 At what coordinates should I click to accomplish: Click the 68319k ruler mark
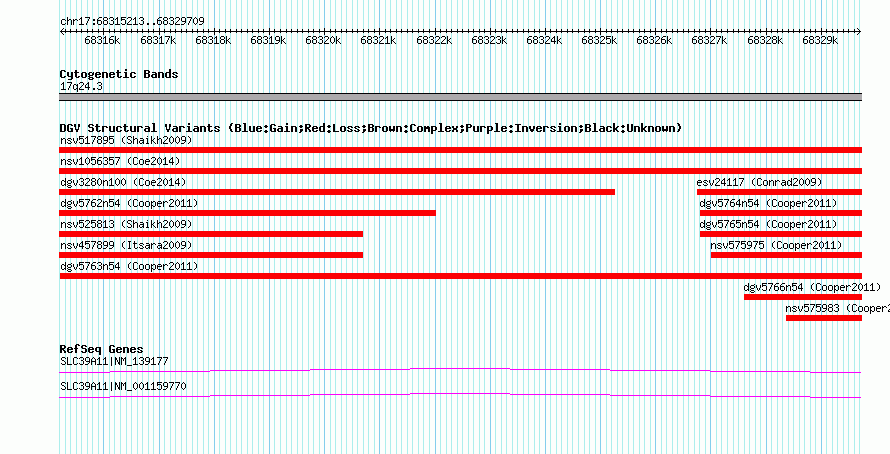pos(268,41)
